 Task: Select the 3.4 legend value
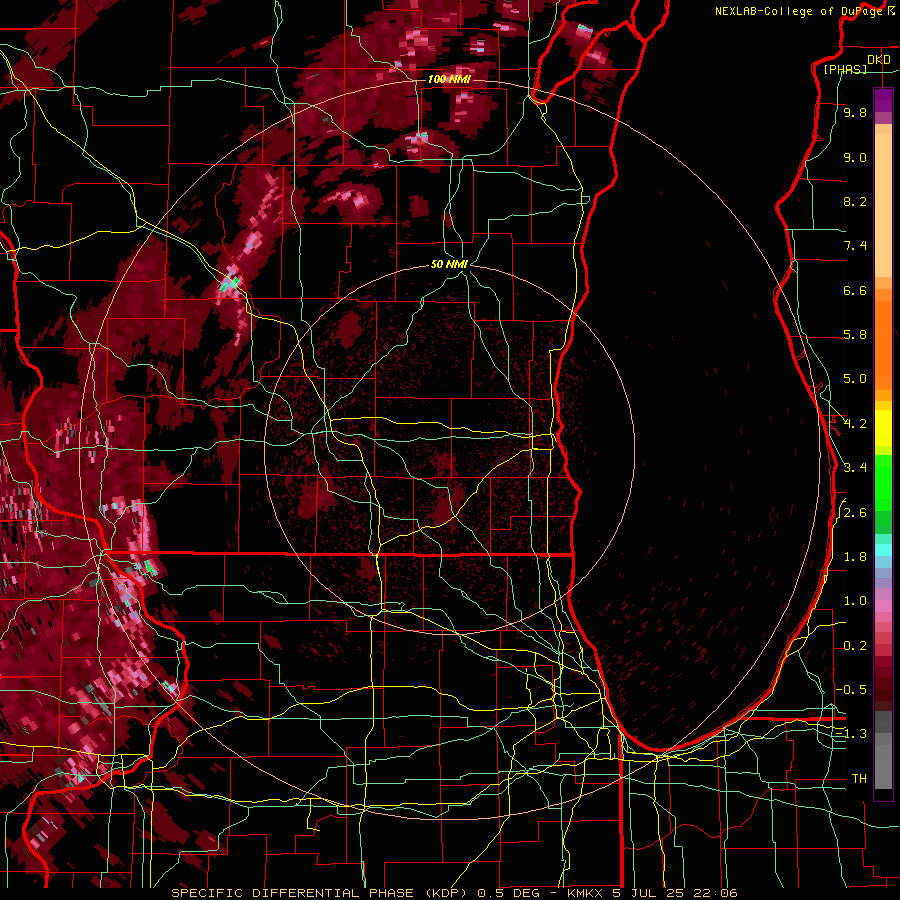(x=855, y=468)
